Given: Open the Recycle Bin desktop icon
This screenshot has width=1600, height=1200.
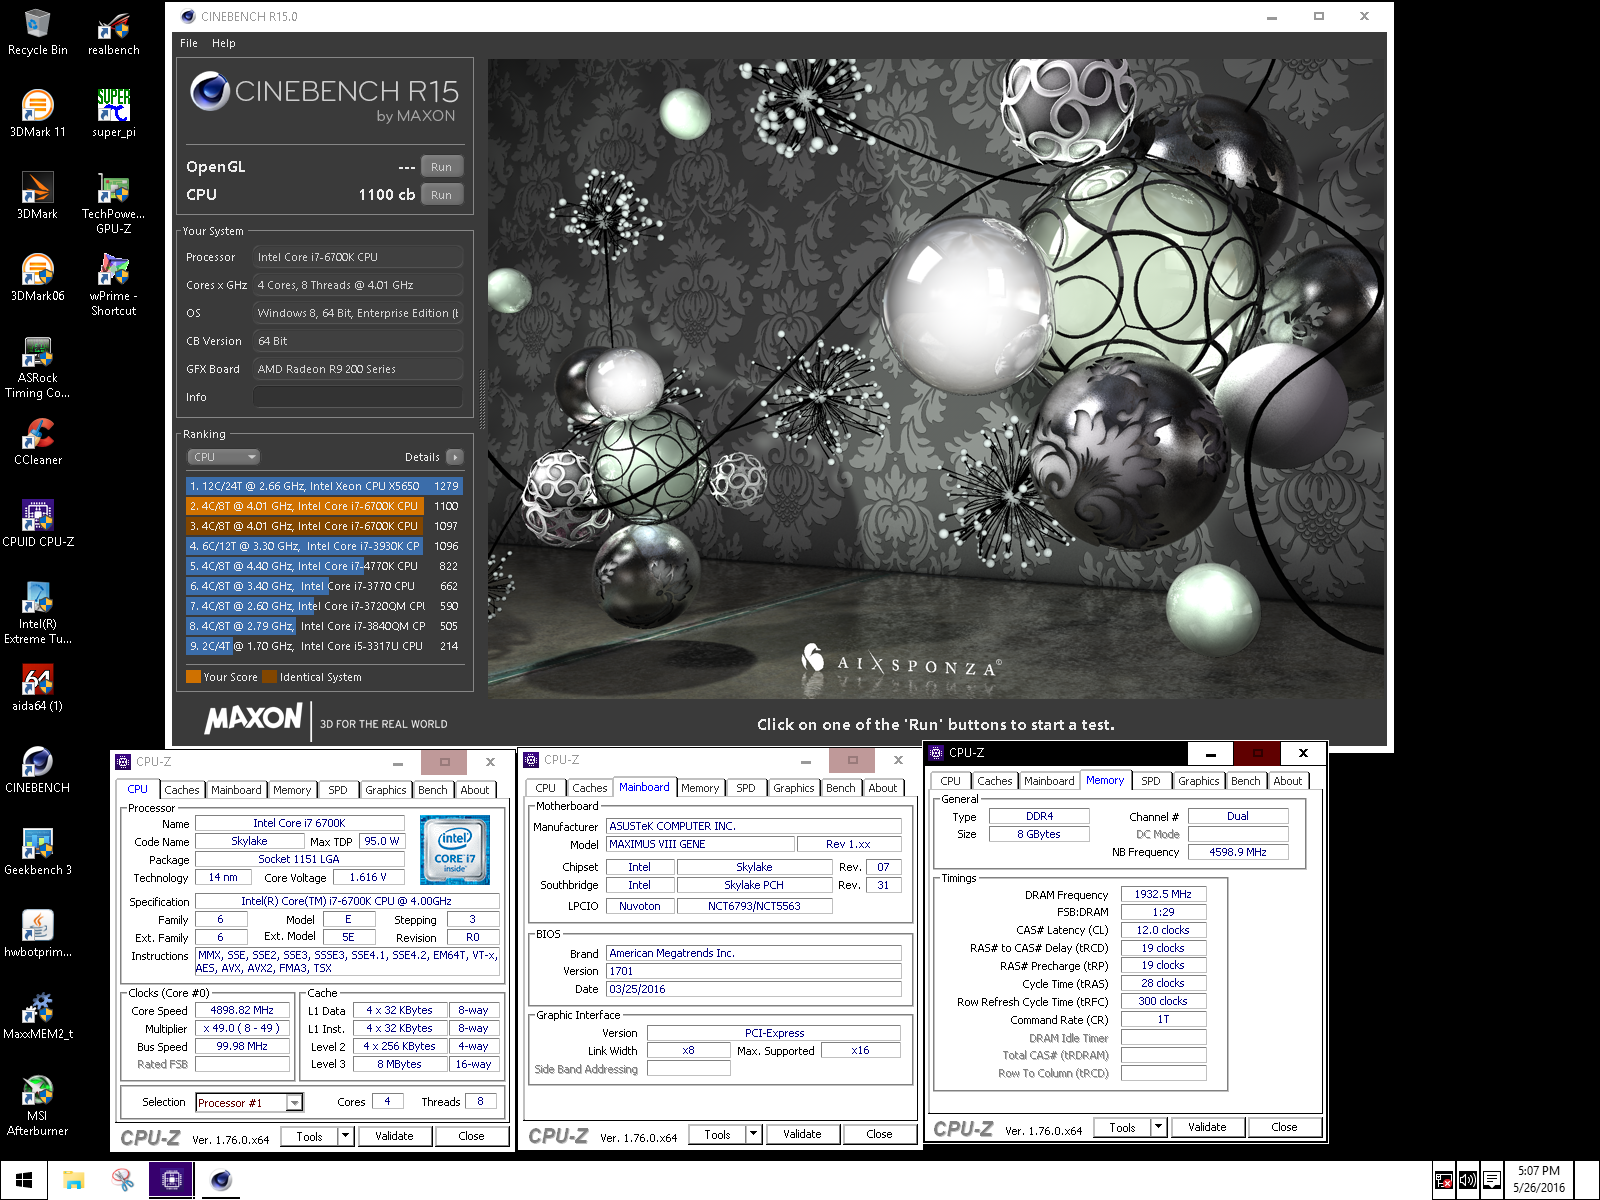Looking at the screenshot, I should pyautogui.click(x=38, y=32).
